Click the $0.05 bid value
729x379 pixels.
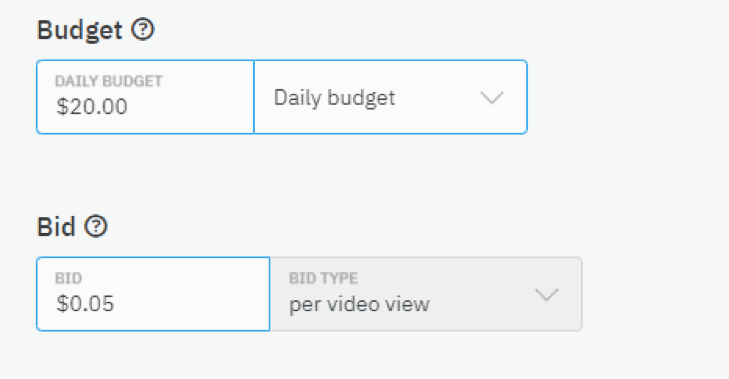click(85, 303)
